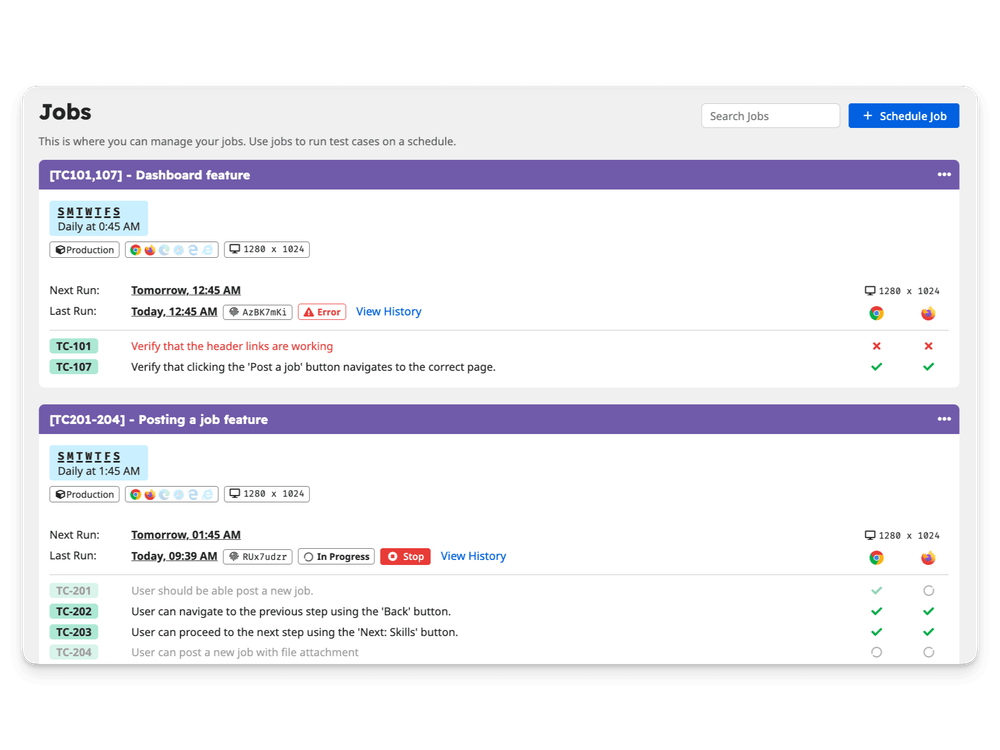Select test case tag TC-201

pos(73,591)
